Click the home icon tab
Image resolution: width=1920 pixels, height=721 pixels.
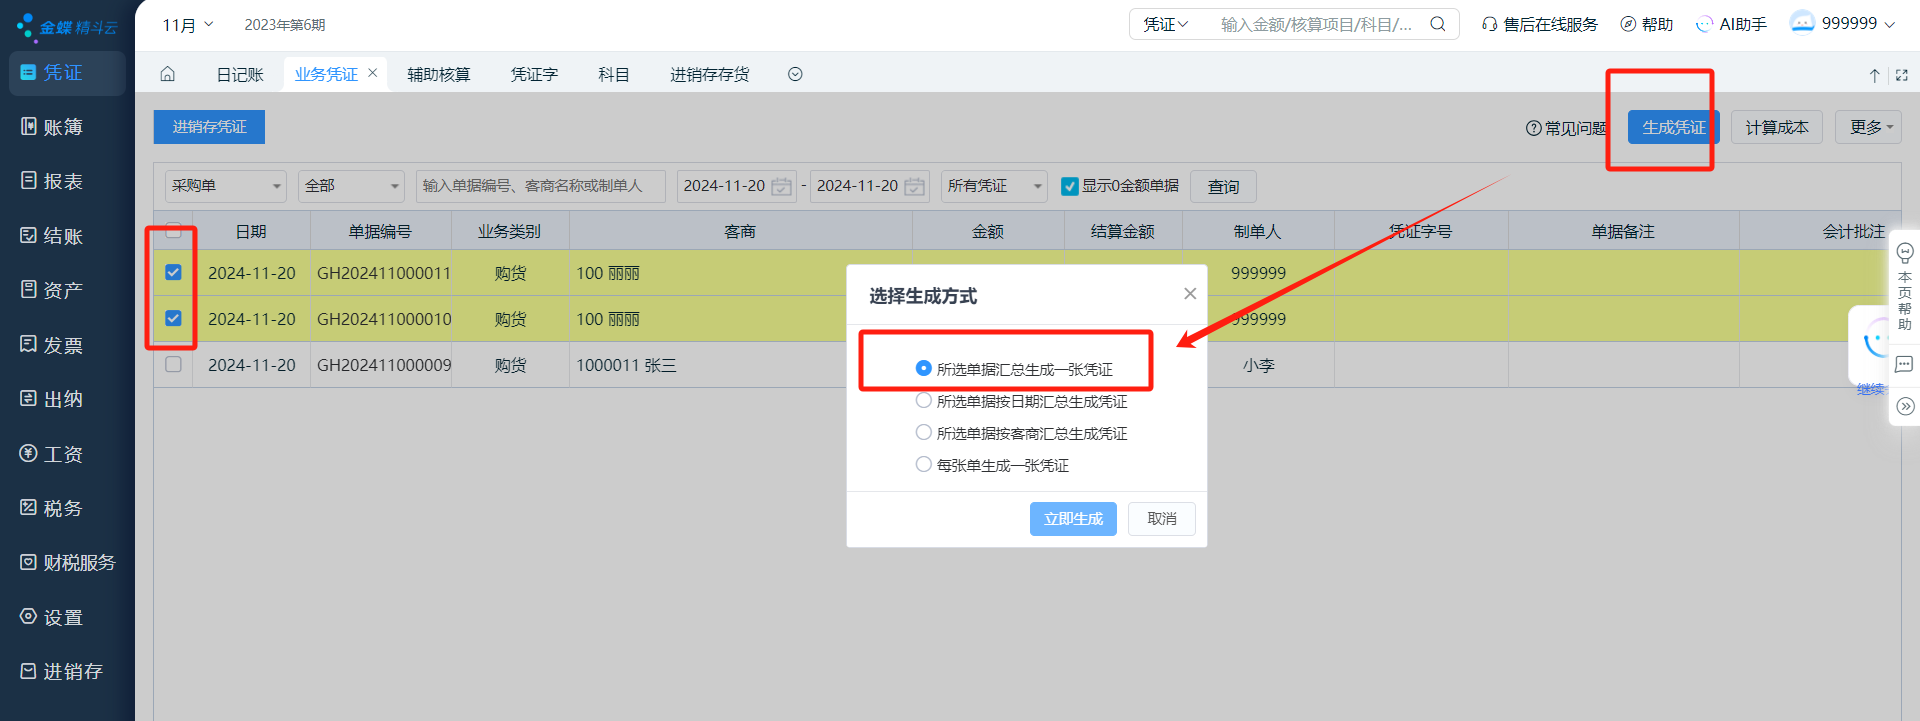pyautogui.click(x=168, y=74)
